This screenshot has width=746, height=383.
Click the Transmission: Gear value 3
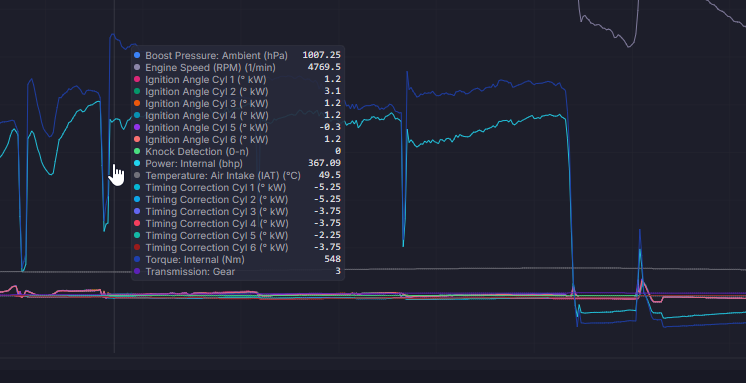click(338, 271)
